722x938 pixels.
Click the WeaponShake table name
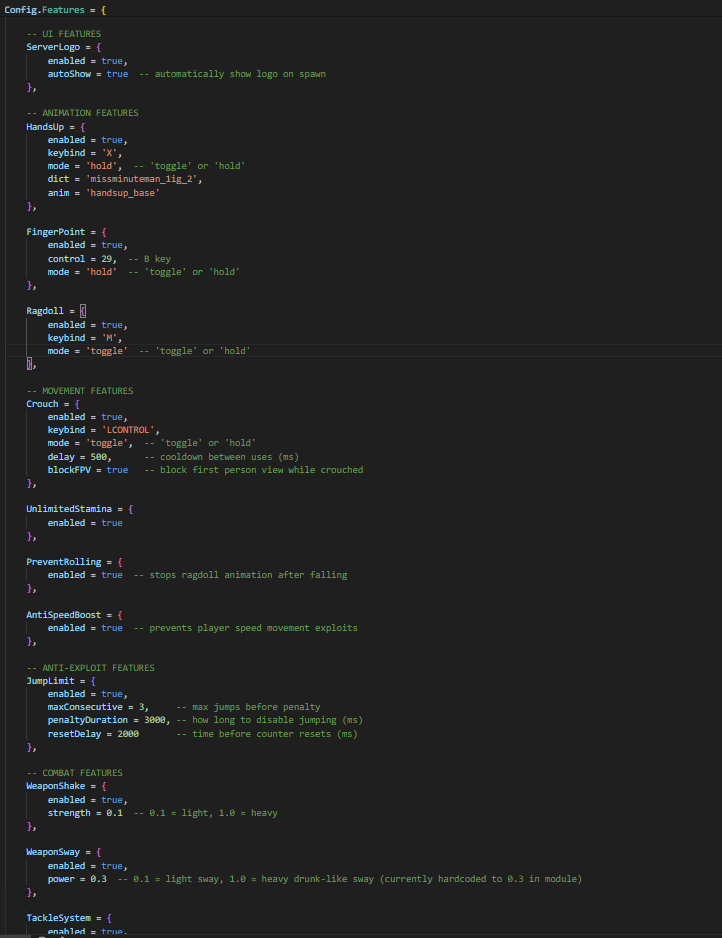coord(56,787)
